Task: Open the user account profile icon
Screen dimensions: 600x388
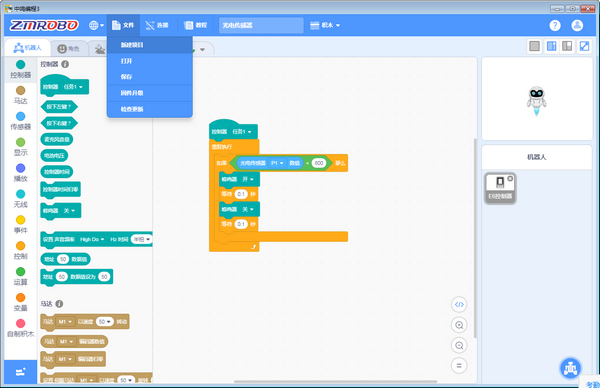Action: click(577, 25)
